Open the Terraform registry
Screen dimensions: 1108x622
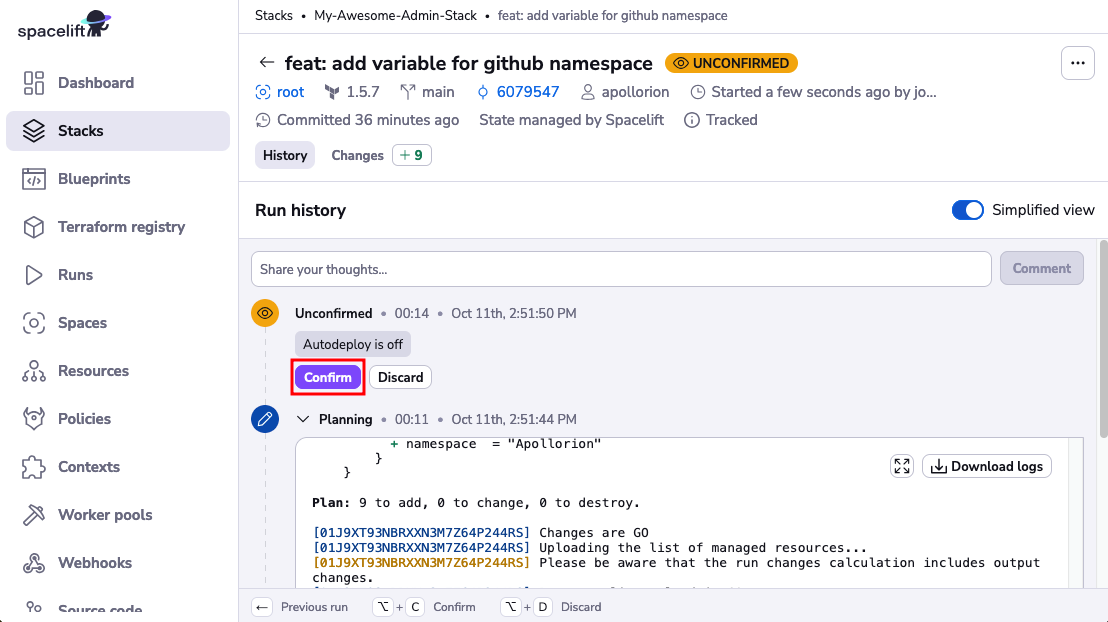34,227
